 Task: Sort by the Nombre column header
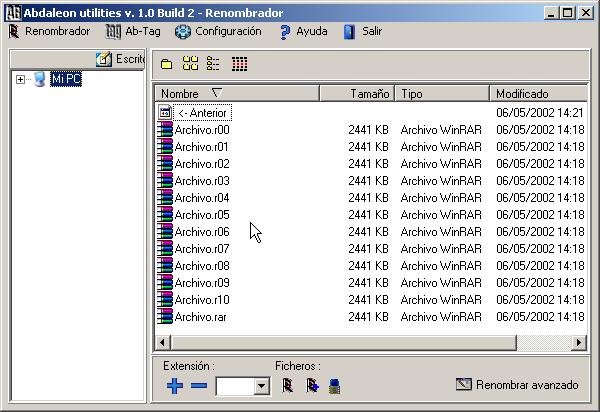pyautogui.click(x=237, y=93)
